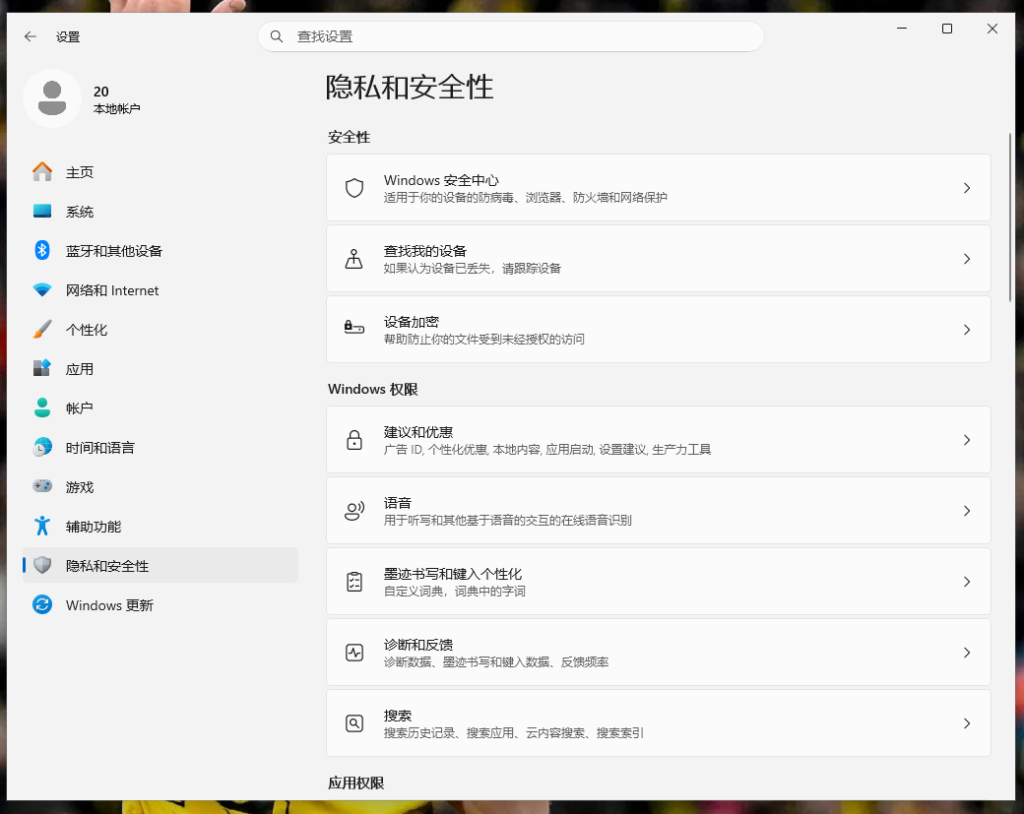Viewport: 1024px width, 814px height.
Task: Open 搜索 title in Windows 权限
Action: click(x=397, y=715)
